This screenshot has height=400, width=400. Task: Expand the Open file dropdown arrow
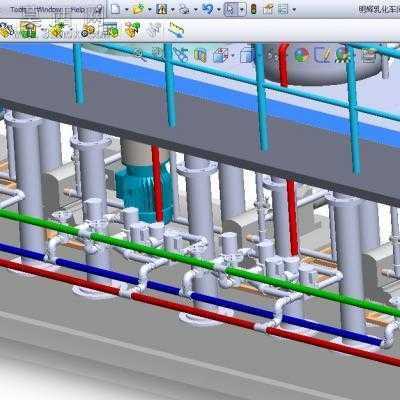[x=150, y=10]
